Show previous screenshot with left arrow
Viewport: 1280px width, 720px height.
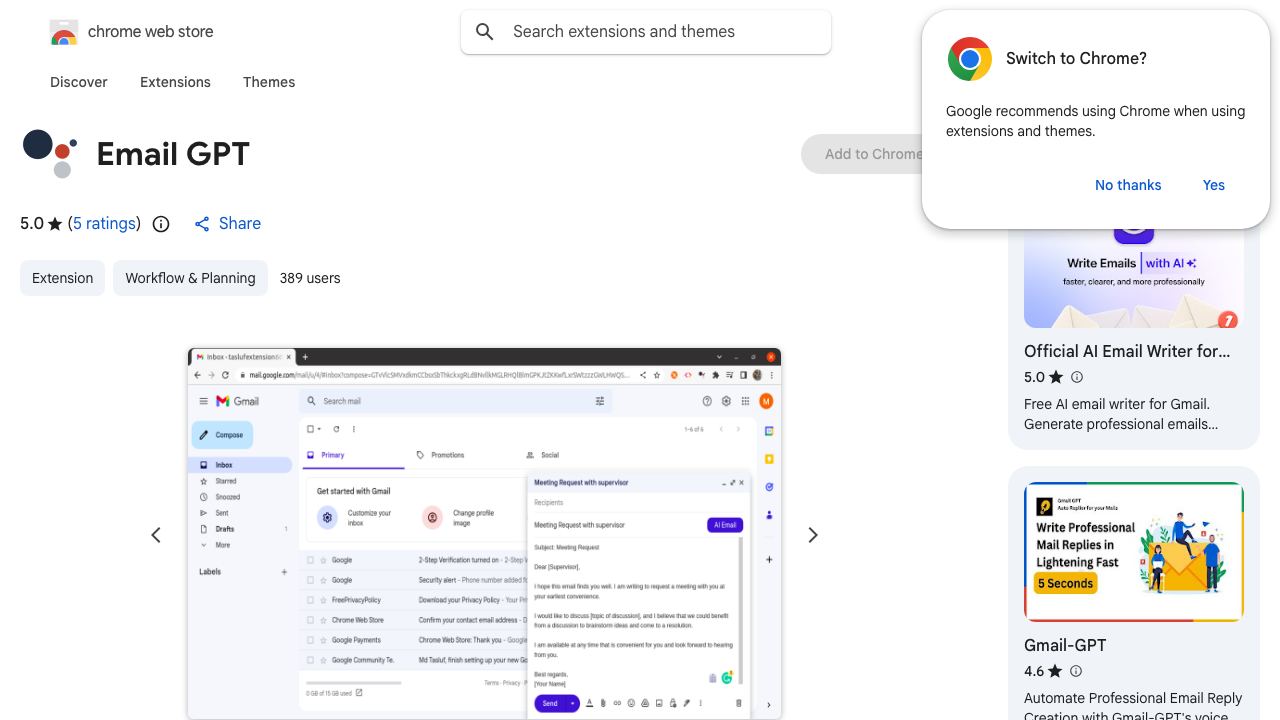coord(156,535)
